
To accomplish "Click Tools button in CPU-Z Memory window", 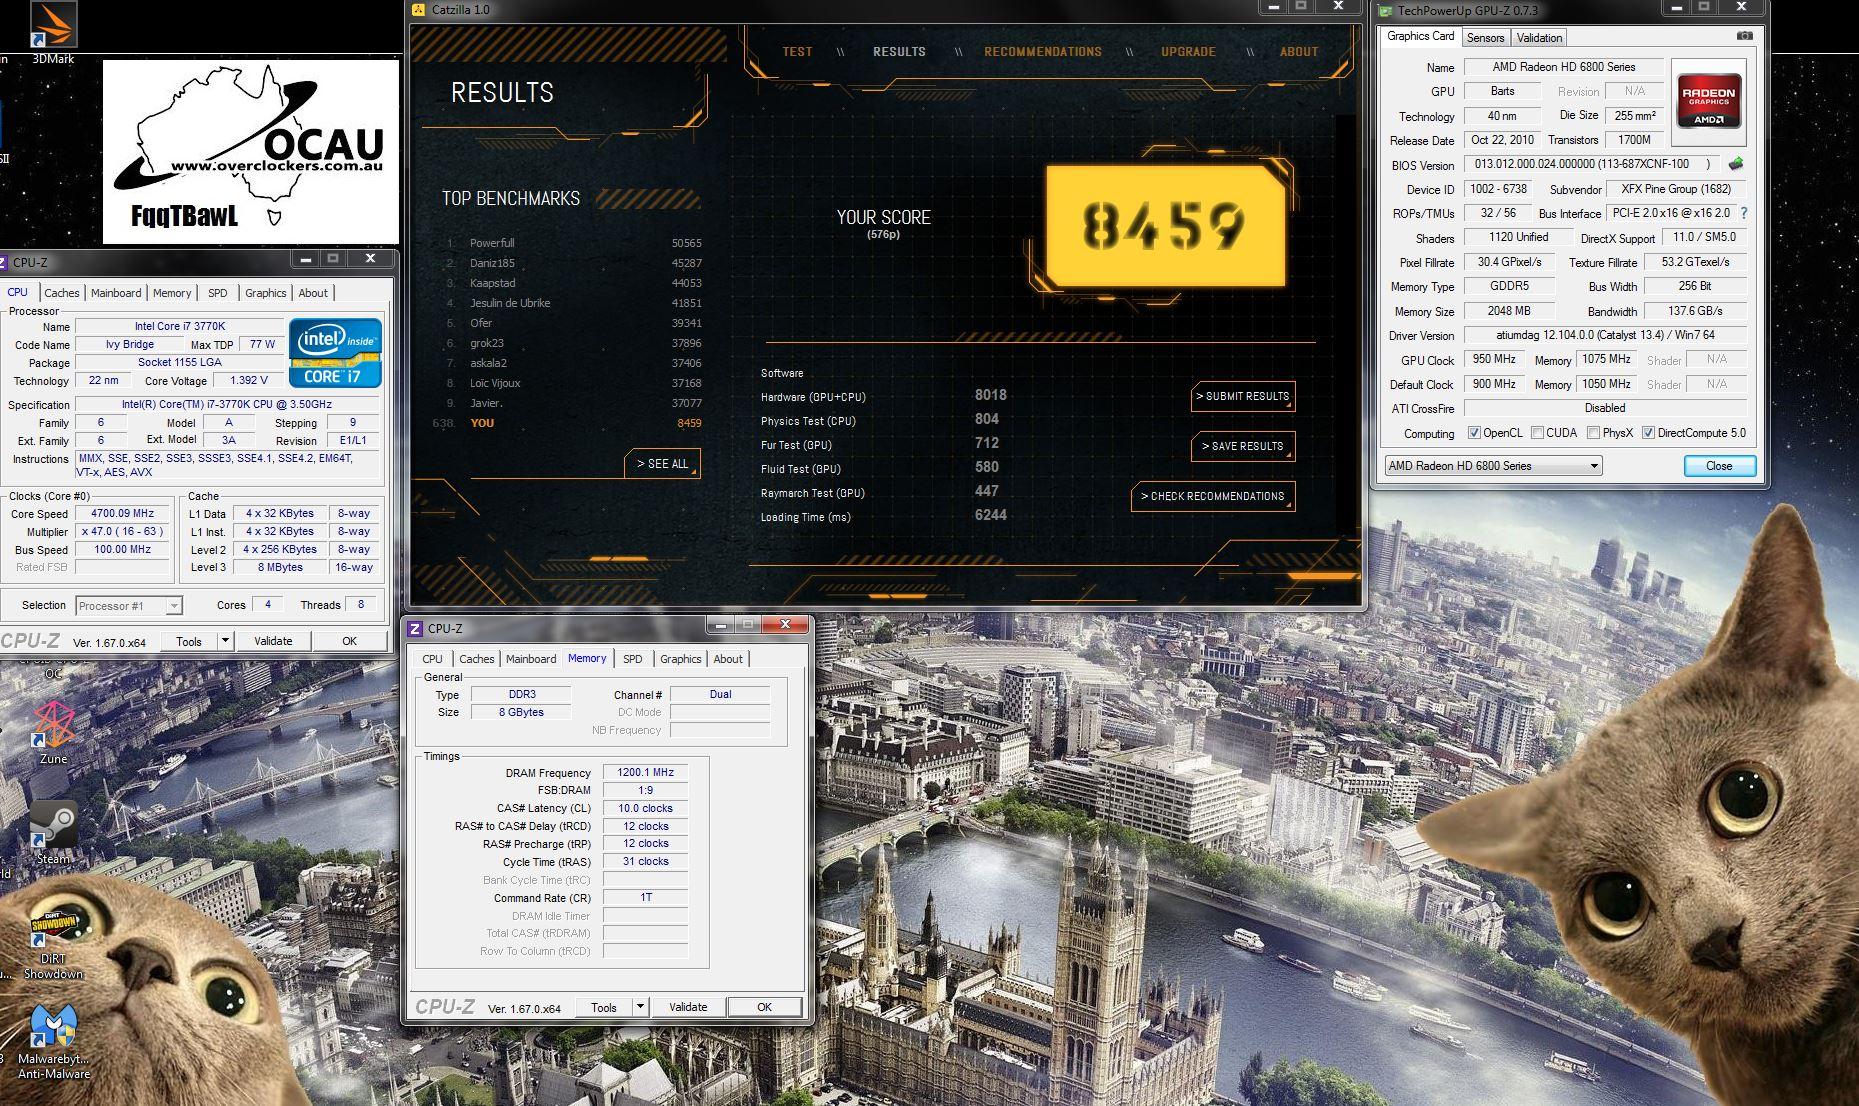I will 603,1007.
